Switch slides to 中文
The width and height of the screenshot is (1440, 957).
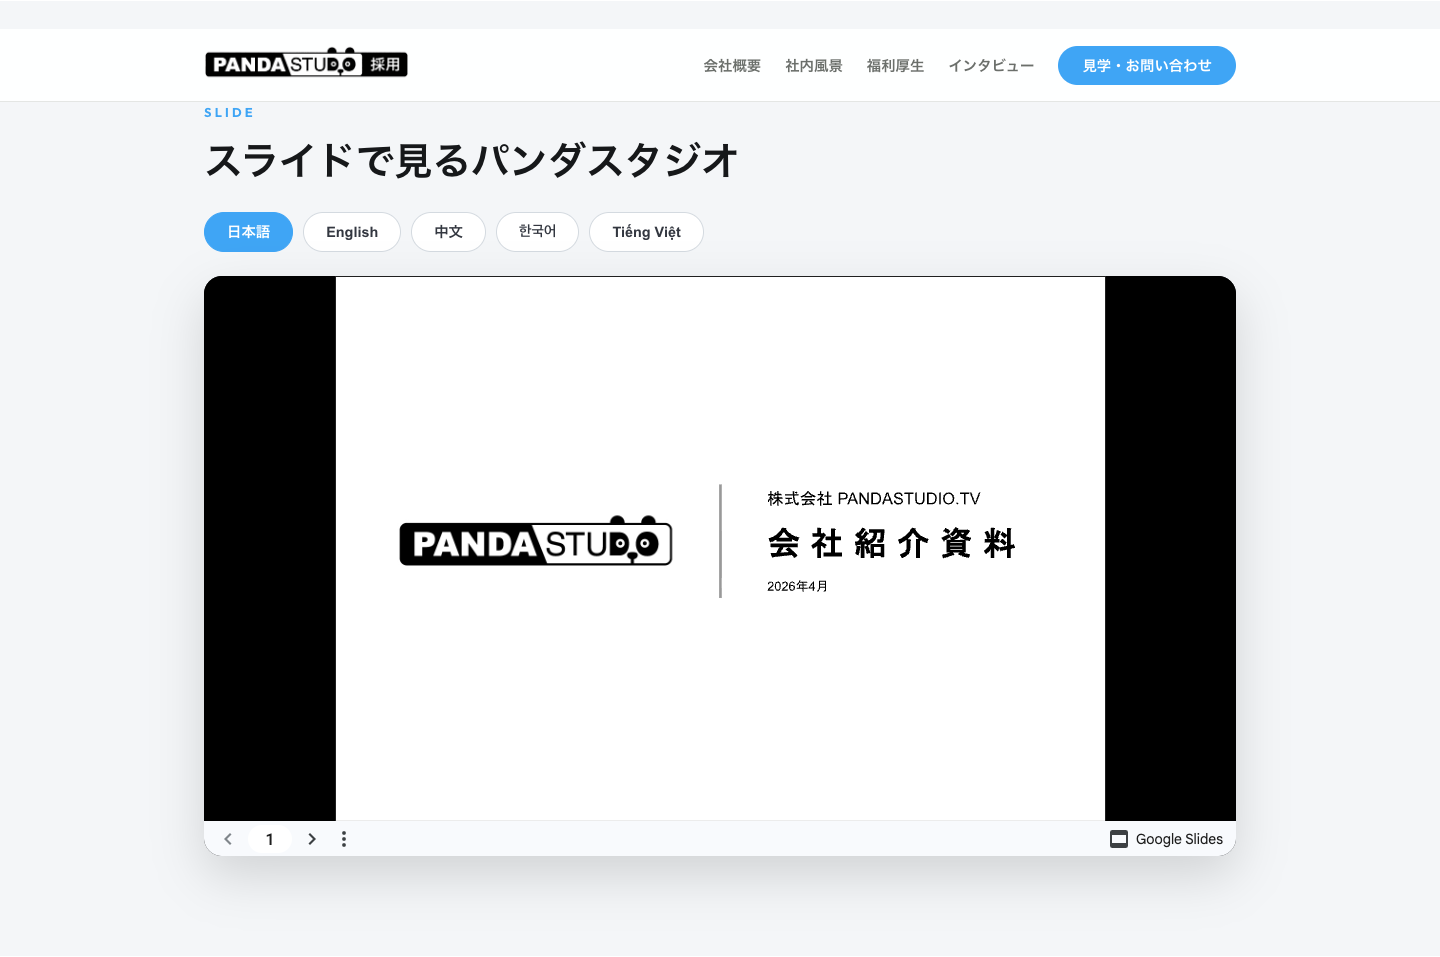click(448, 232)
